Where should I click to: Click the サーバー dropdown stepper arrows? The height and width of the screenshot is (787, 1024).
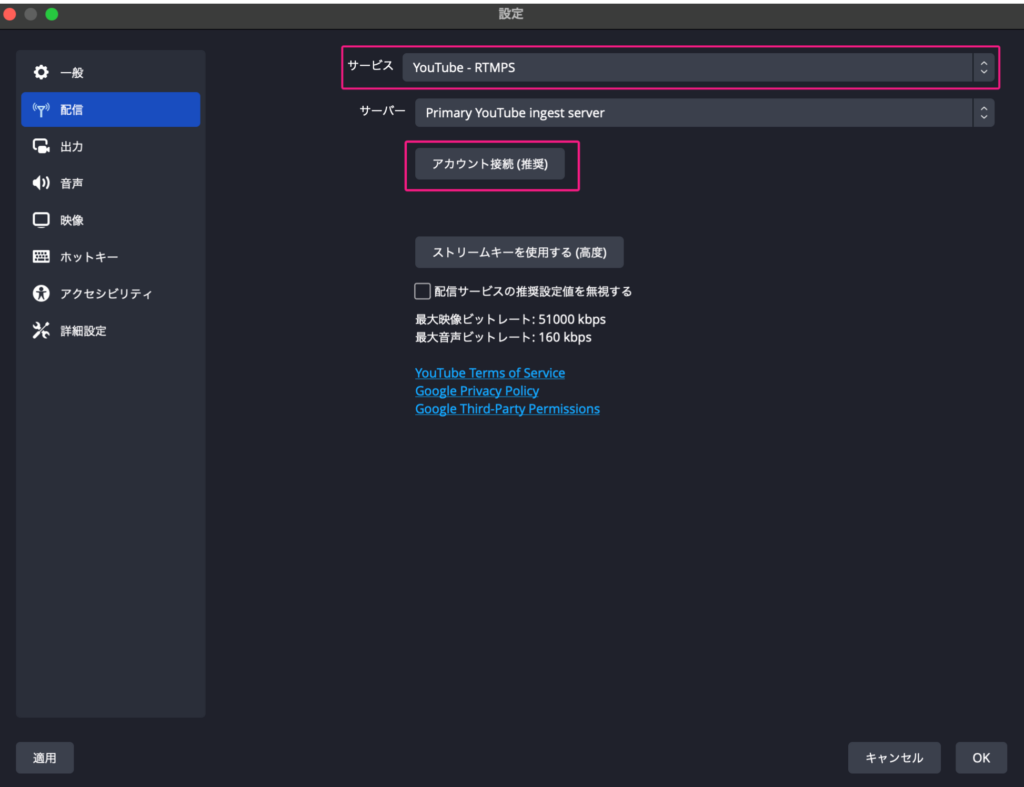(984, 113)
